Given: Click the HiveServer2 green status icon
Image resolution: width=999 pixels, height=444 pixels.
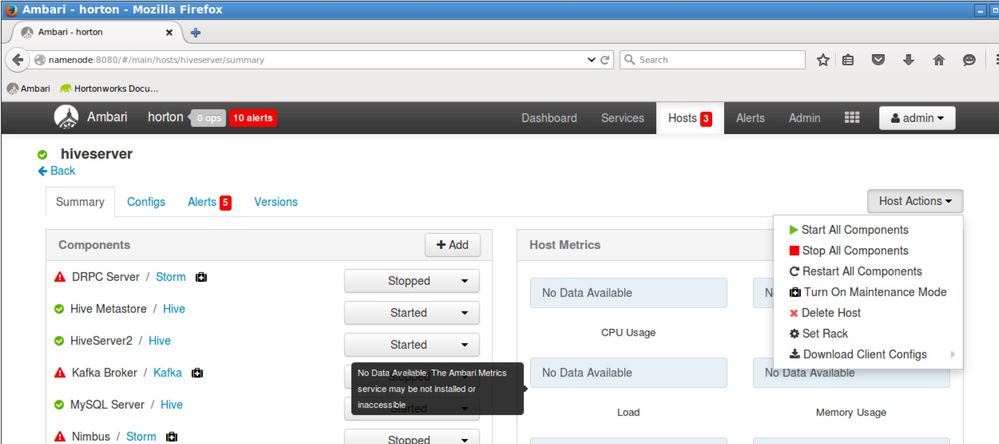Looking at the screenshot, I should (59, 341).
